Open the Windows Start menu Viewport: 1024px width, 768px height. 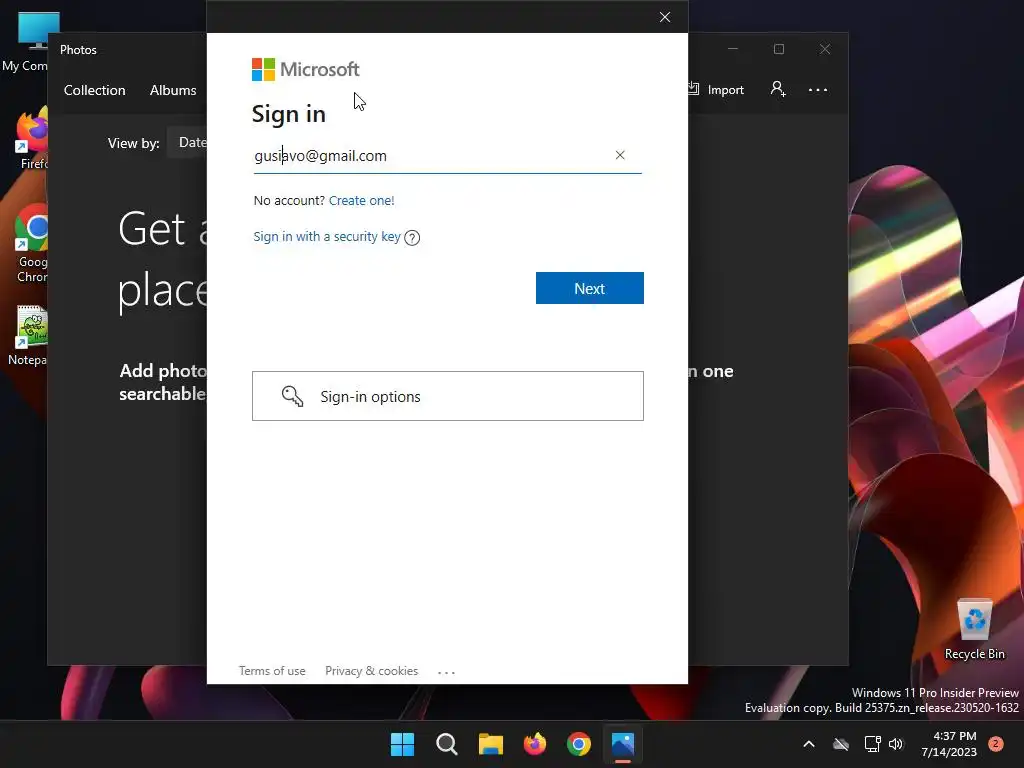(402, 744)
